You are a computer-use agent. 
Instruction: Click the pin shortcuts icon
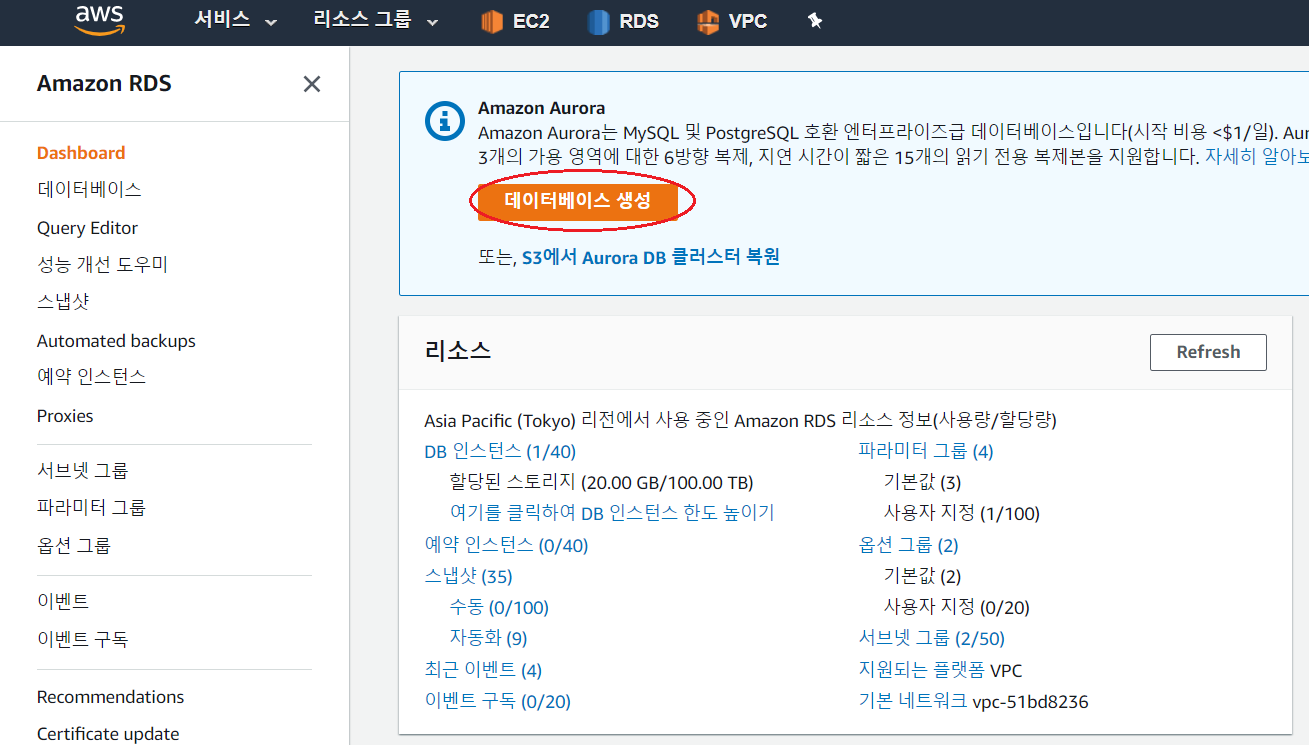(815, 21)
